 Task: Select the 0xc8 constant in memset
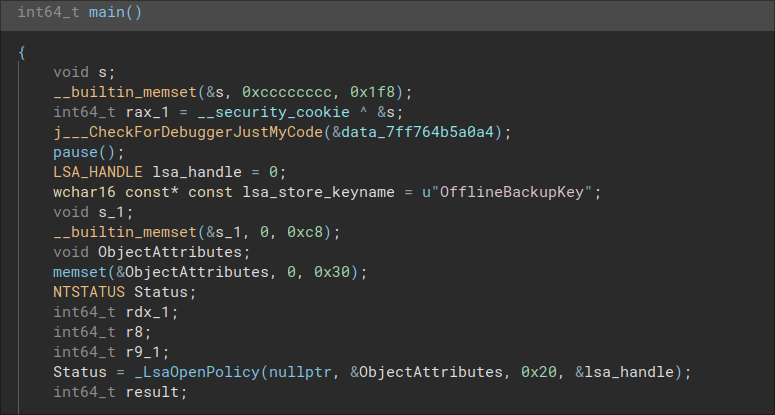point(316,232)
